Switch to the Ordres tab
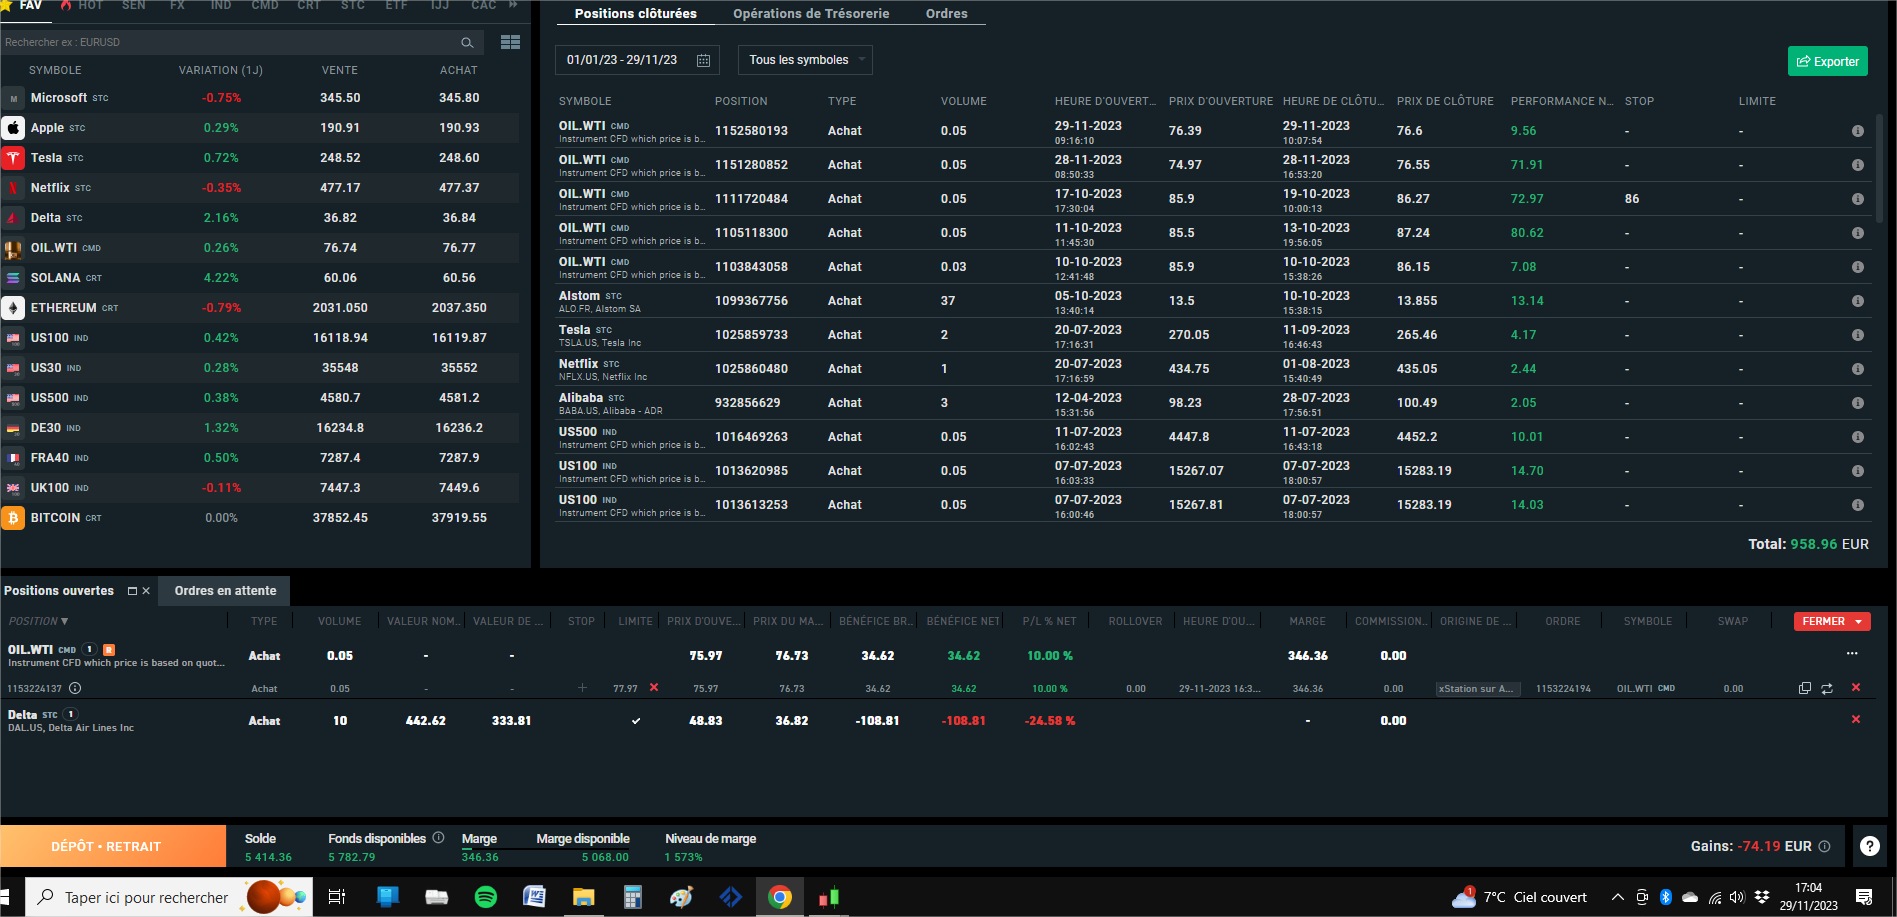Screen dimensions: 1897x917 coord(947,14)
